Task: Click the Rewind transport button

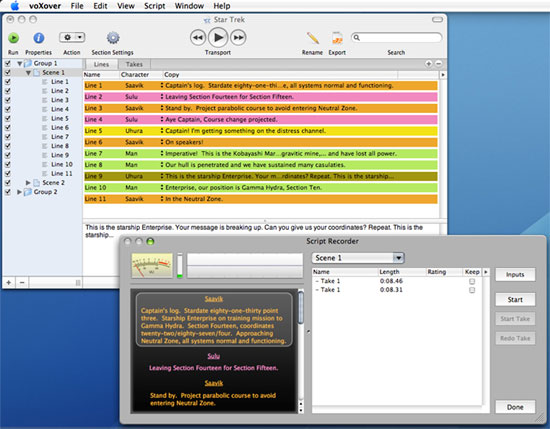Action: point(198,38)
